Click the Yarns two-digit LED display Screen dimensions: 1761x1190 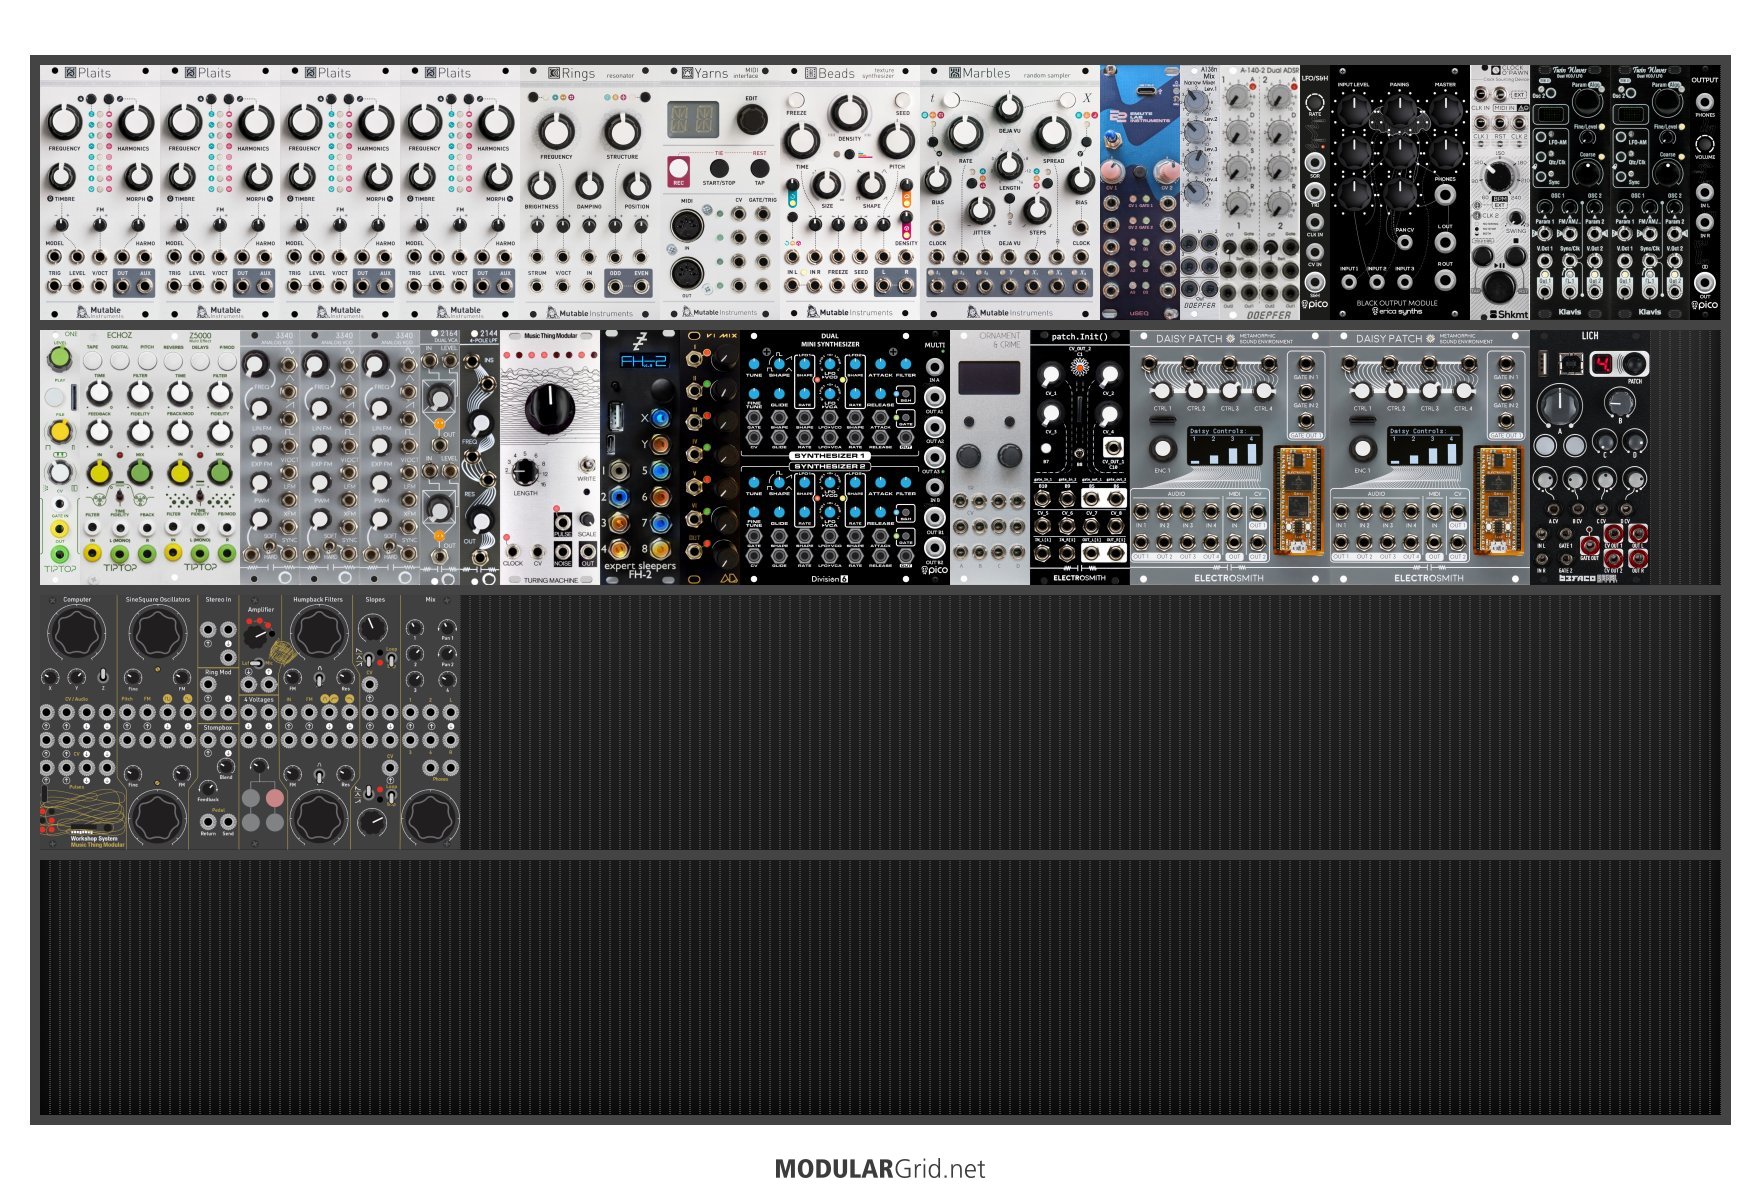(693, 120)
